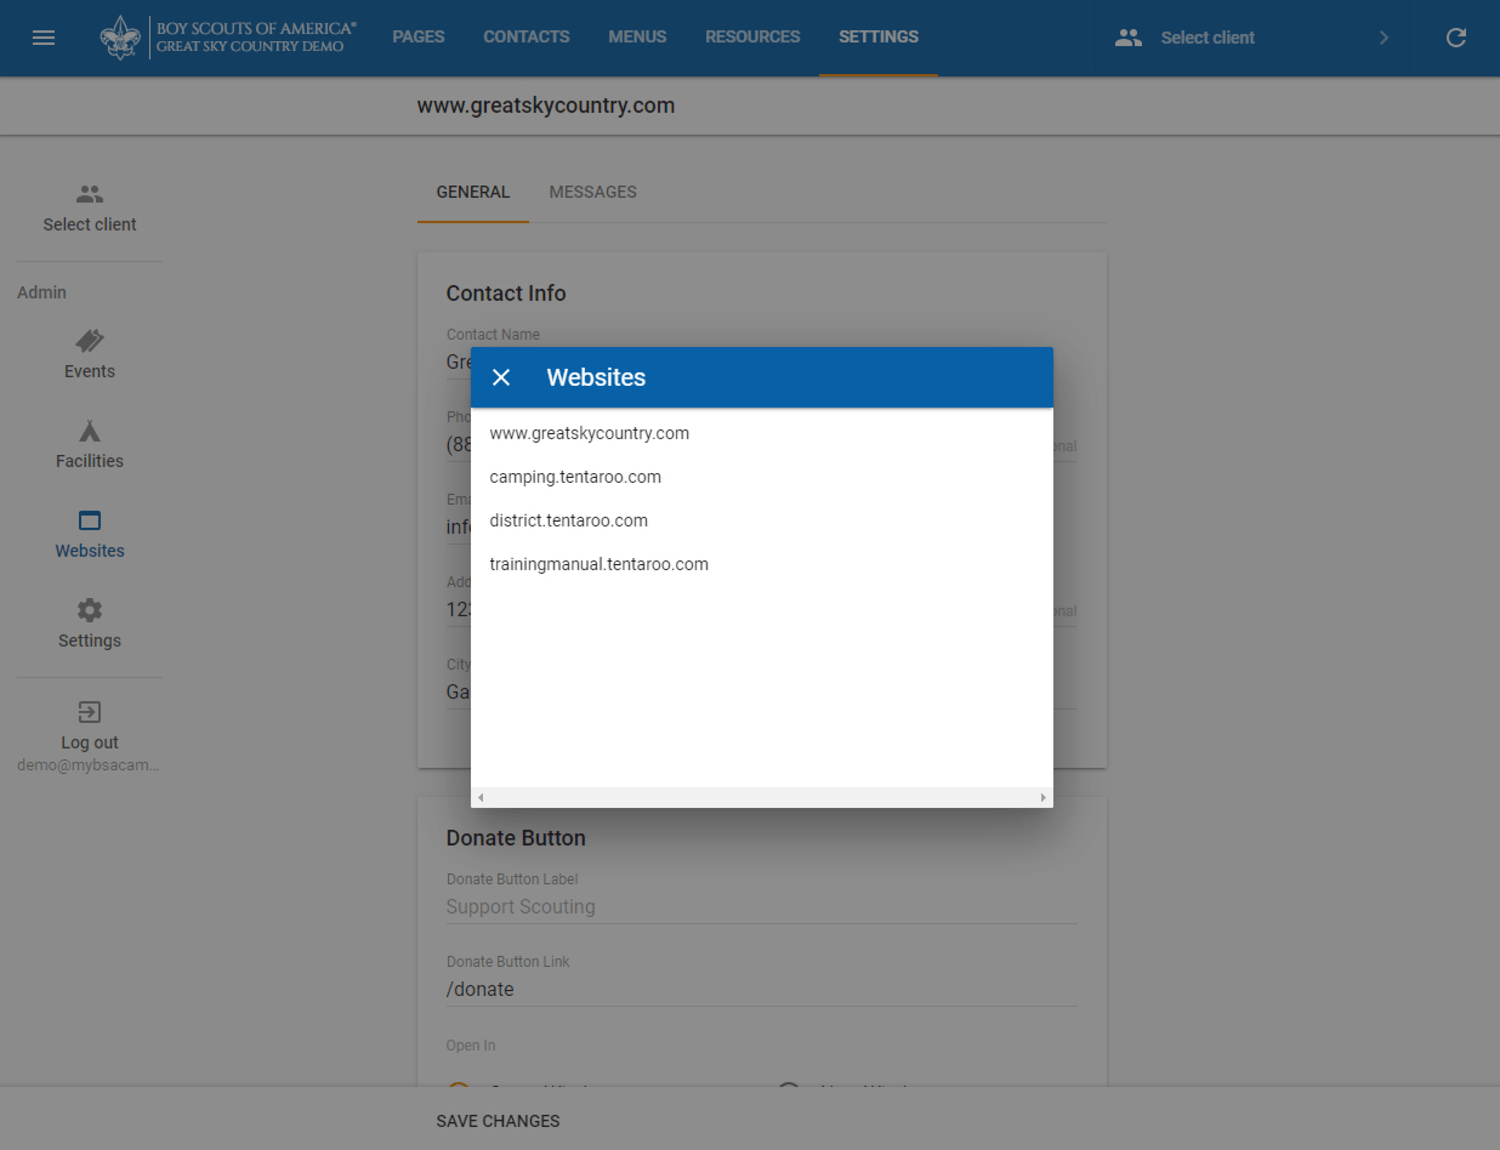Open Facilities in the sidebar
This screenshot has height=1150, width=1500.
coord(89,445)
